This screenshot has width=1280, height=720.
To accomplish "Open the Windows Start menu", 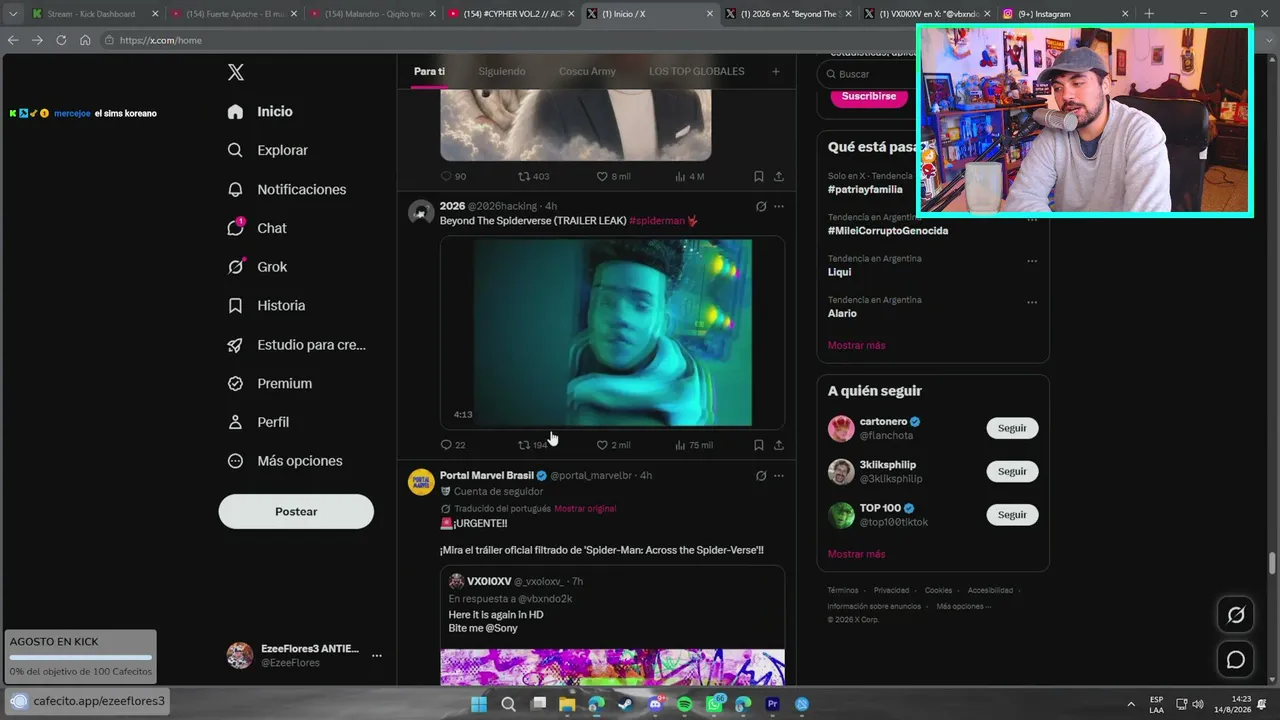I will (479, 704).
